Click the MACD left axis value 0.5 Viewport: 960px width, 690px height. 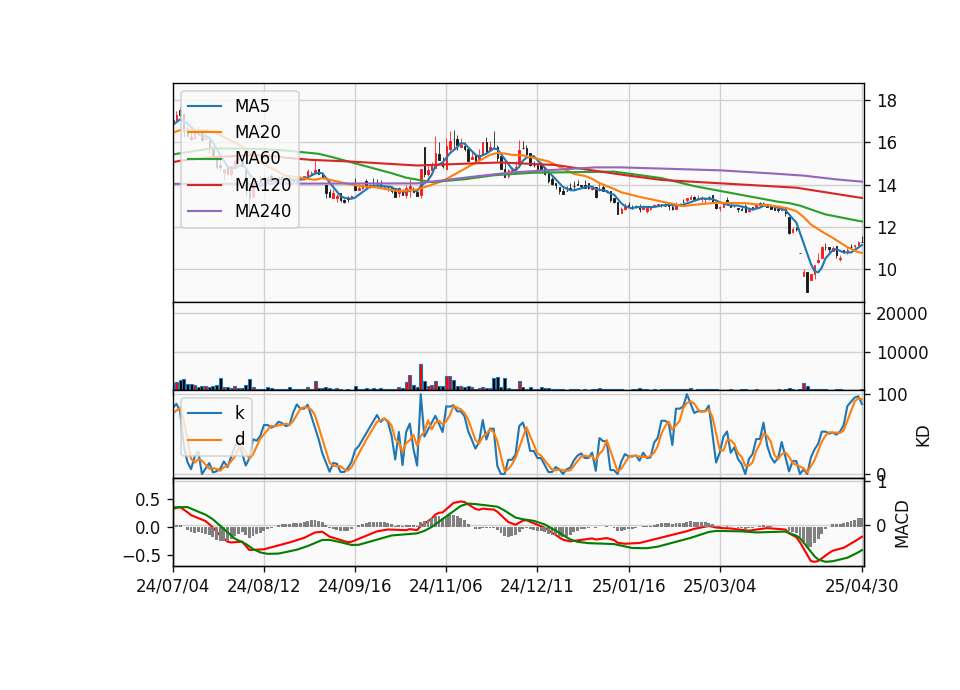tap(148, 500)
